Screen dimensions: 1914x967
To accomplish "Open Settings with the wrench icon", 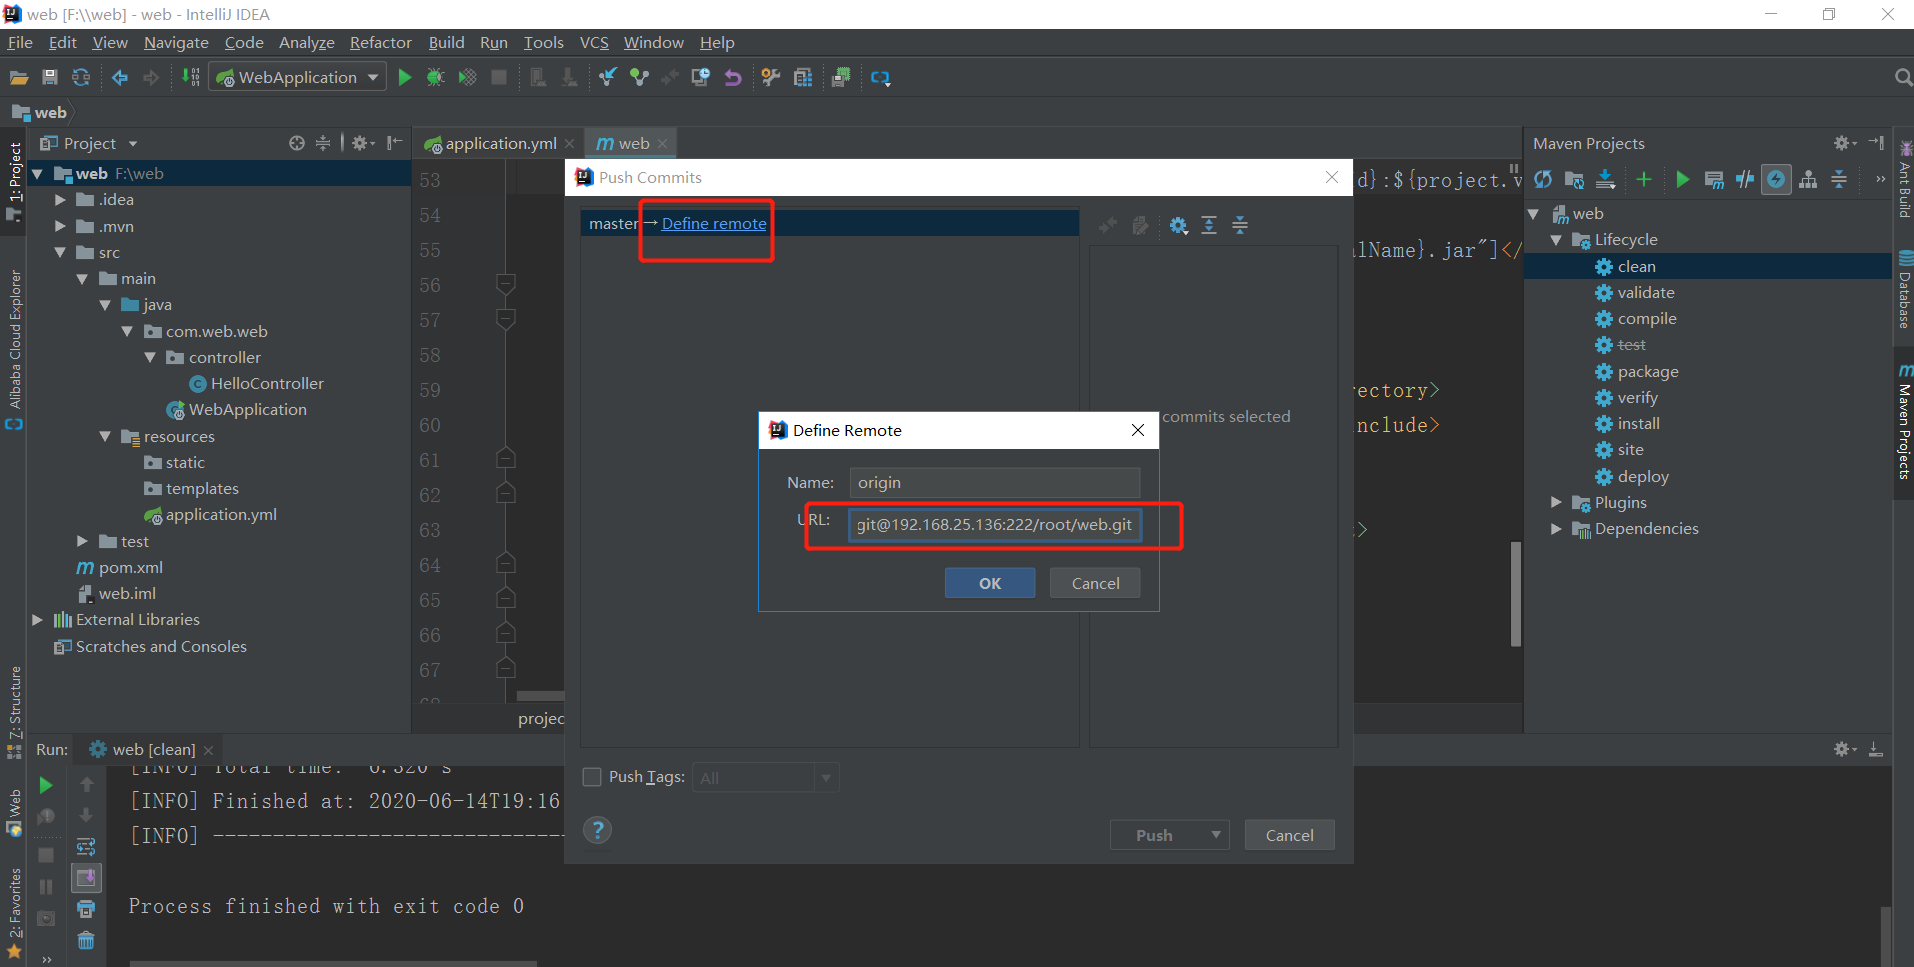I will click(770, 78).
